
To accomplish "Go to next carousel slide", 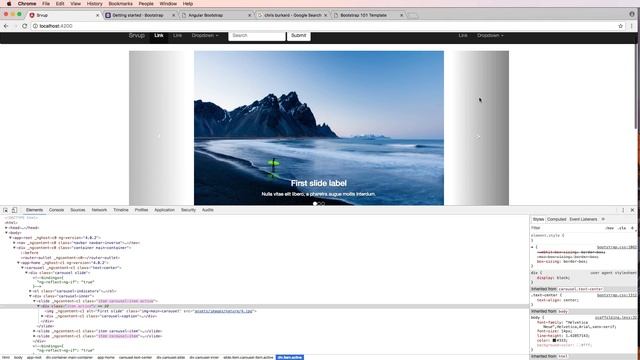I will pyautogui.click(x=477, y=137).
